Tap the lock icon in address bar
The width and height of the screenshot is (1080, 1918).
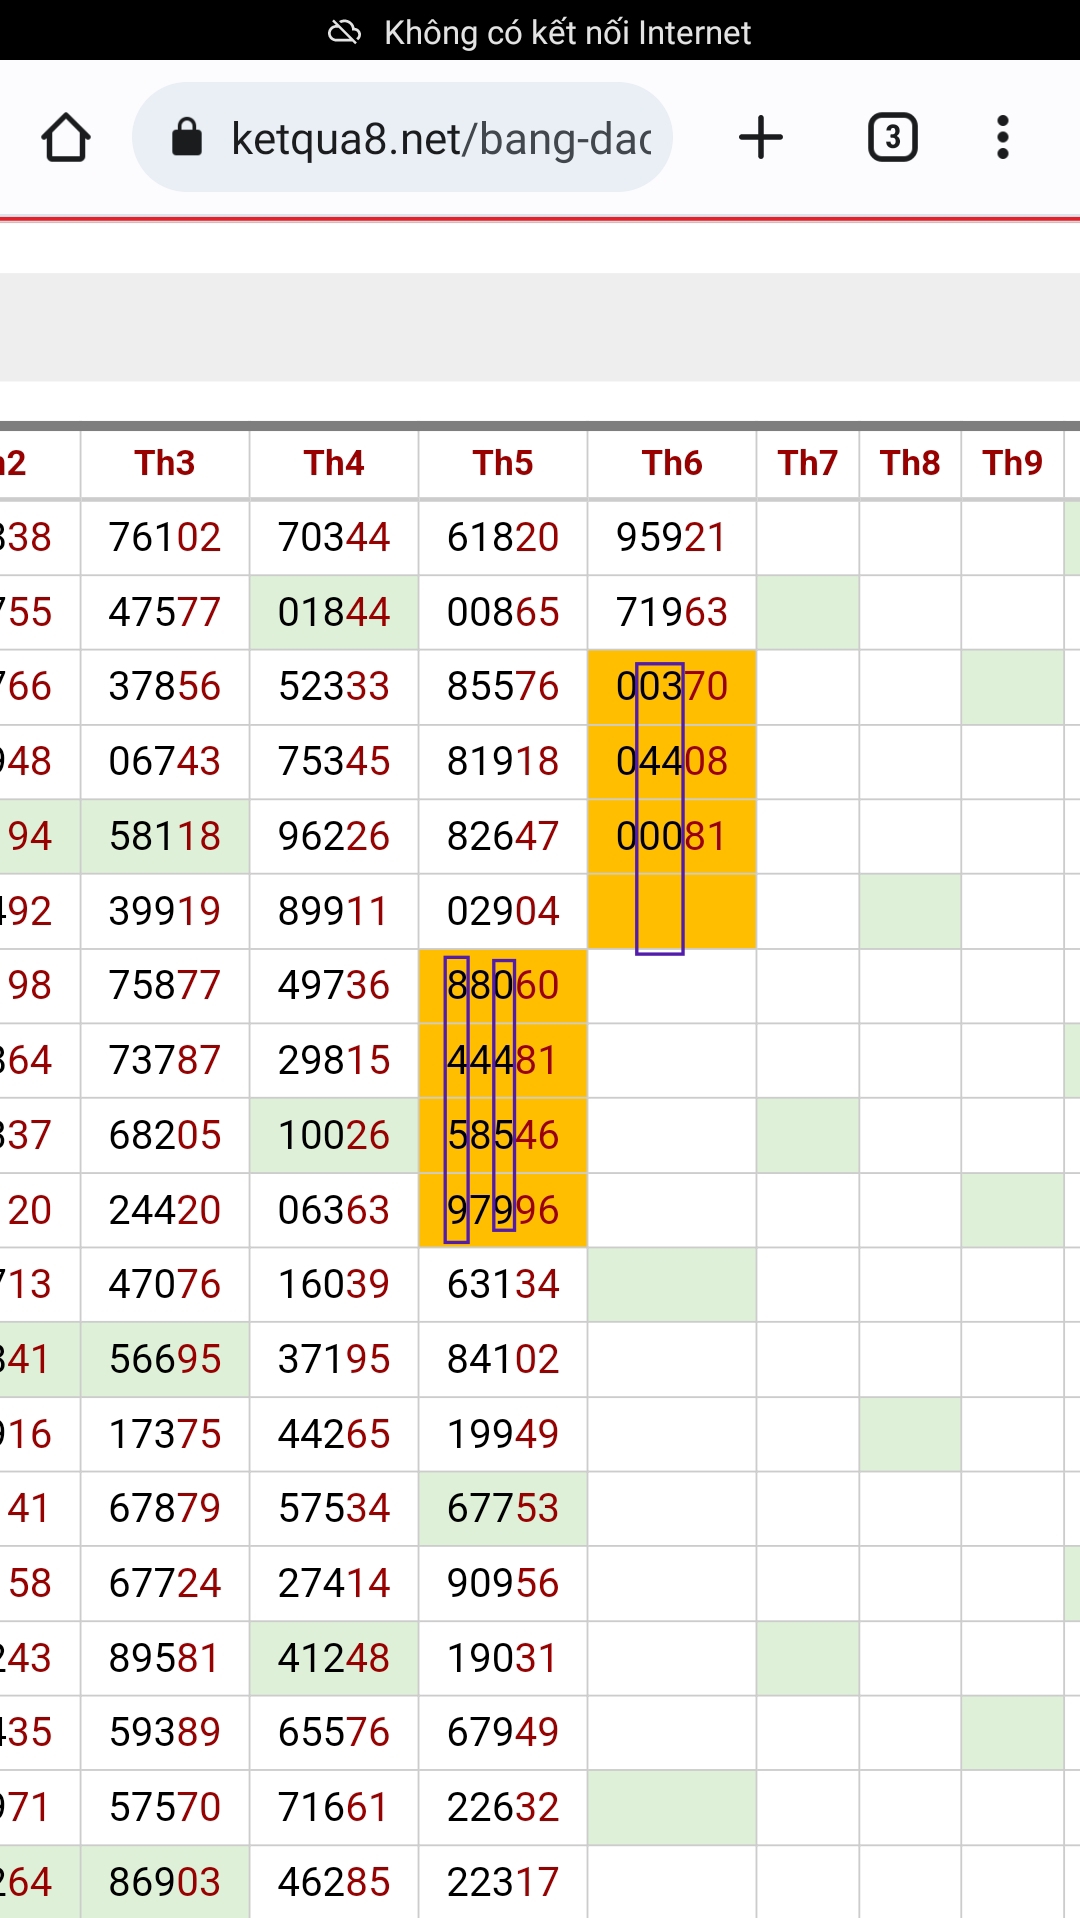[187, 137]
